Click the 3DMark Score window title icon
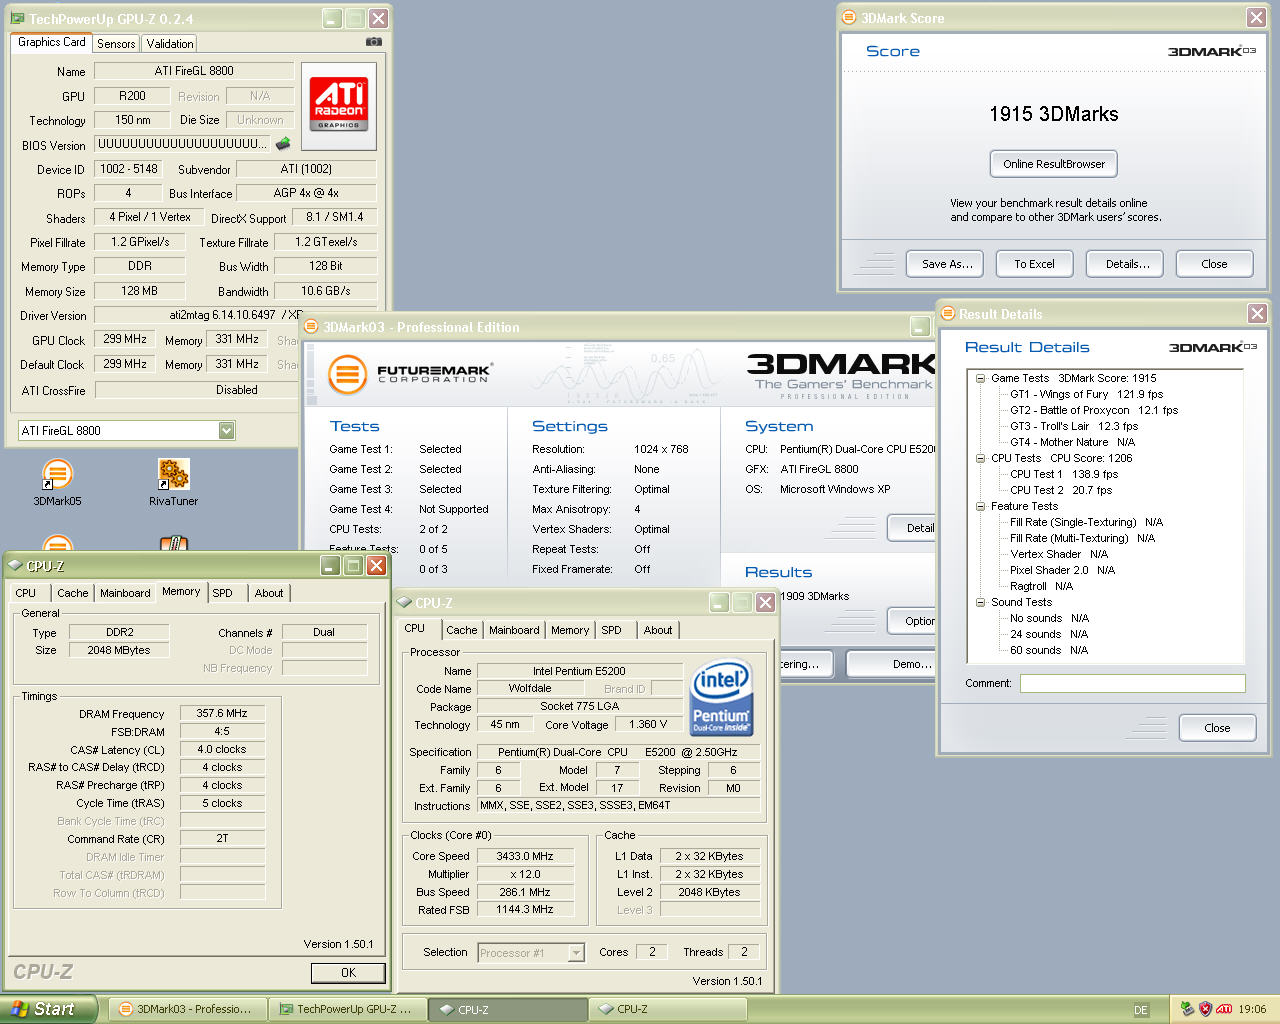Screen dimensions: 1280x1024 tap(849, 17)
